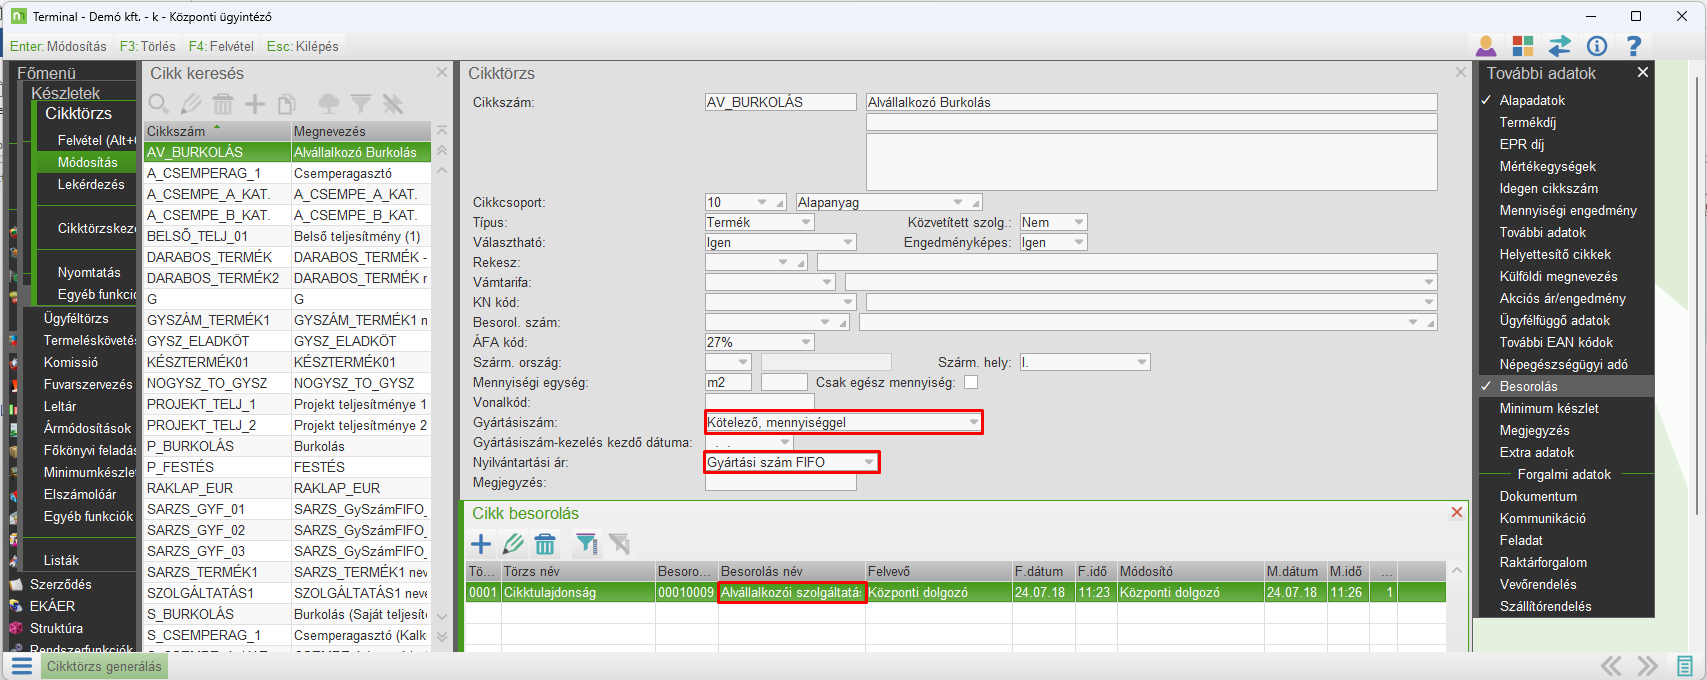
Task: Open Ügyféltörzs in the left main menu
Action: click(x=76, y=318)
